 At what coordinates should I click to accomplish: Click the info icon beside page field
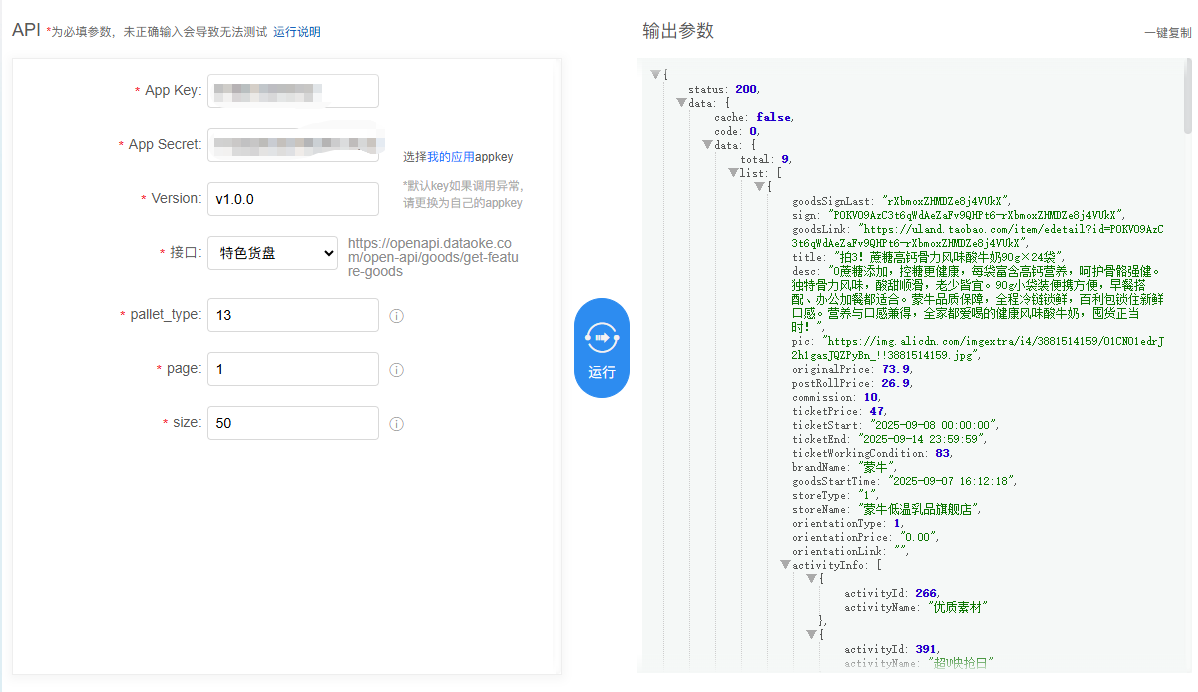tap(396, 370)
